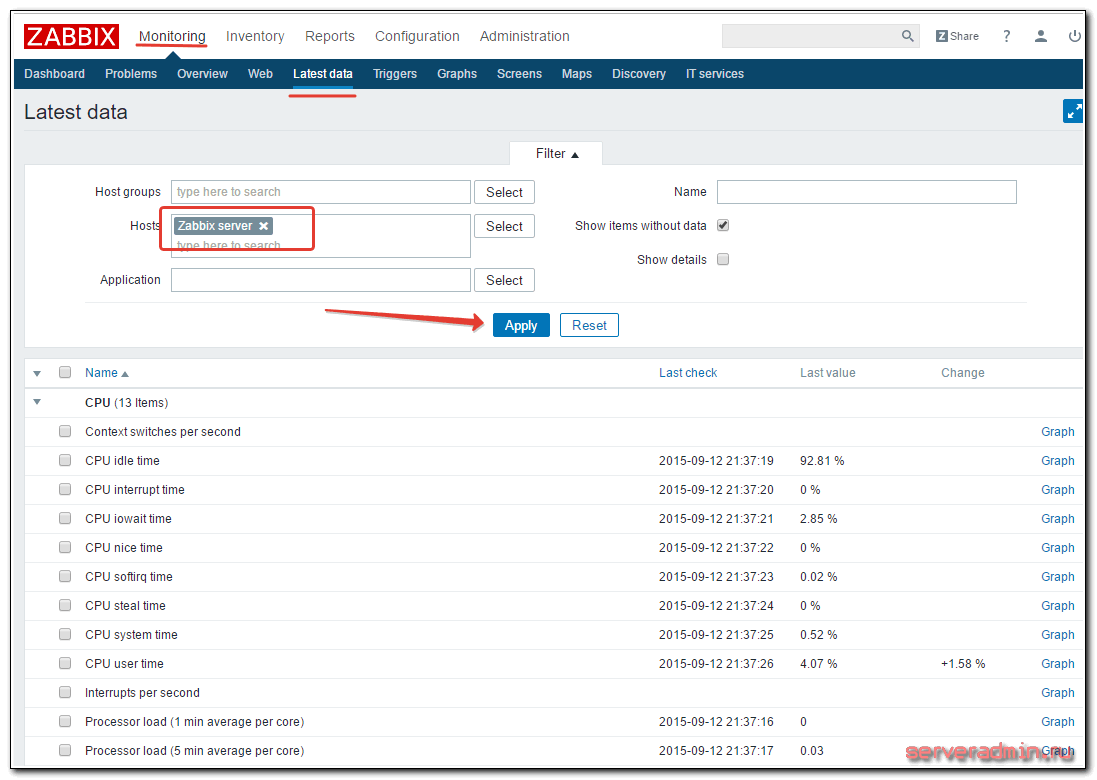Open the Configuration menu
1097x780 pixels.
417,36
